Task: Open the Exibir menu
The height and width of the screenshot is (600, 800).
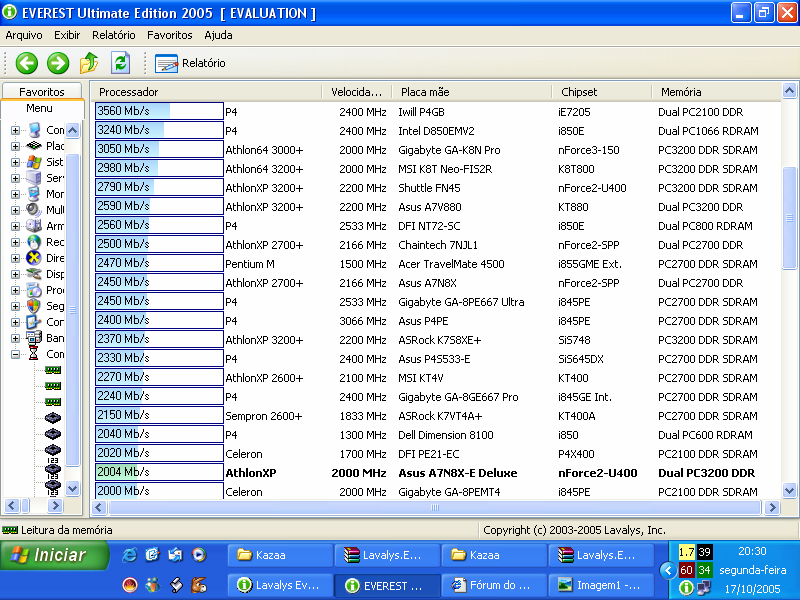Action: [67, 35]
